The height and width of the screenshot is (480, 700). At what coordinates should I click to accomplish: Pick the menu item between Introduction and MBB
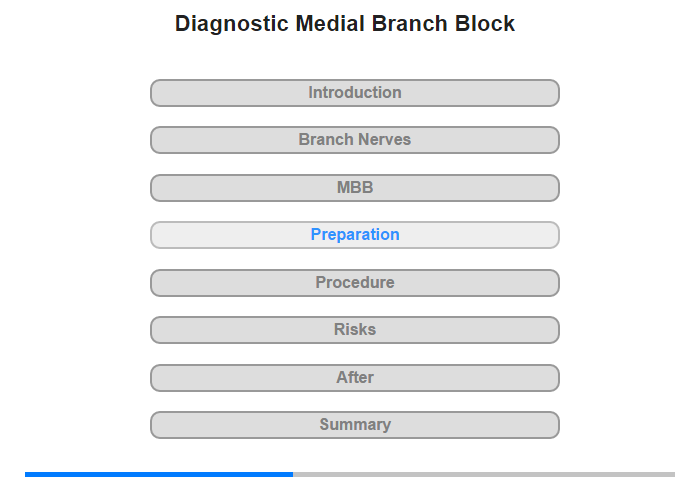click(355, 140)
